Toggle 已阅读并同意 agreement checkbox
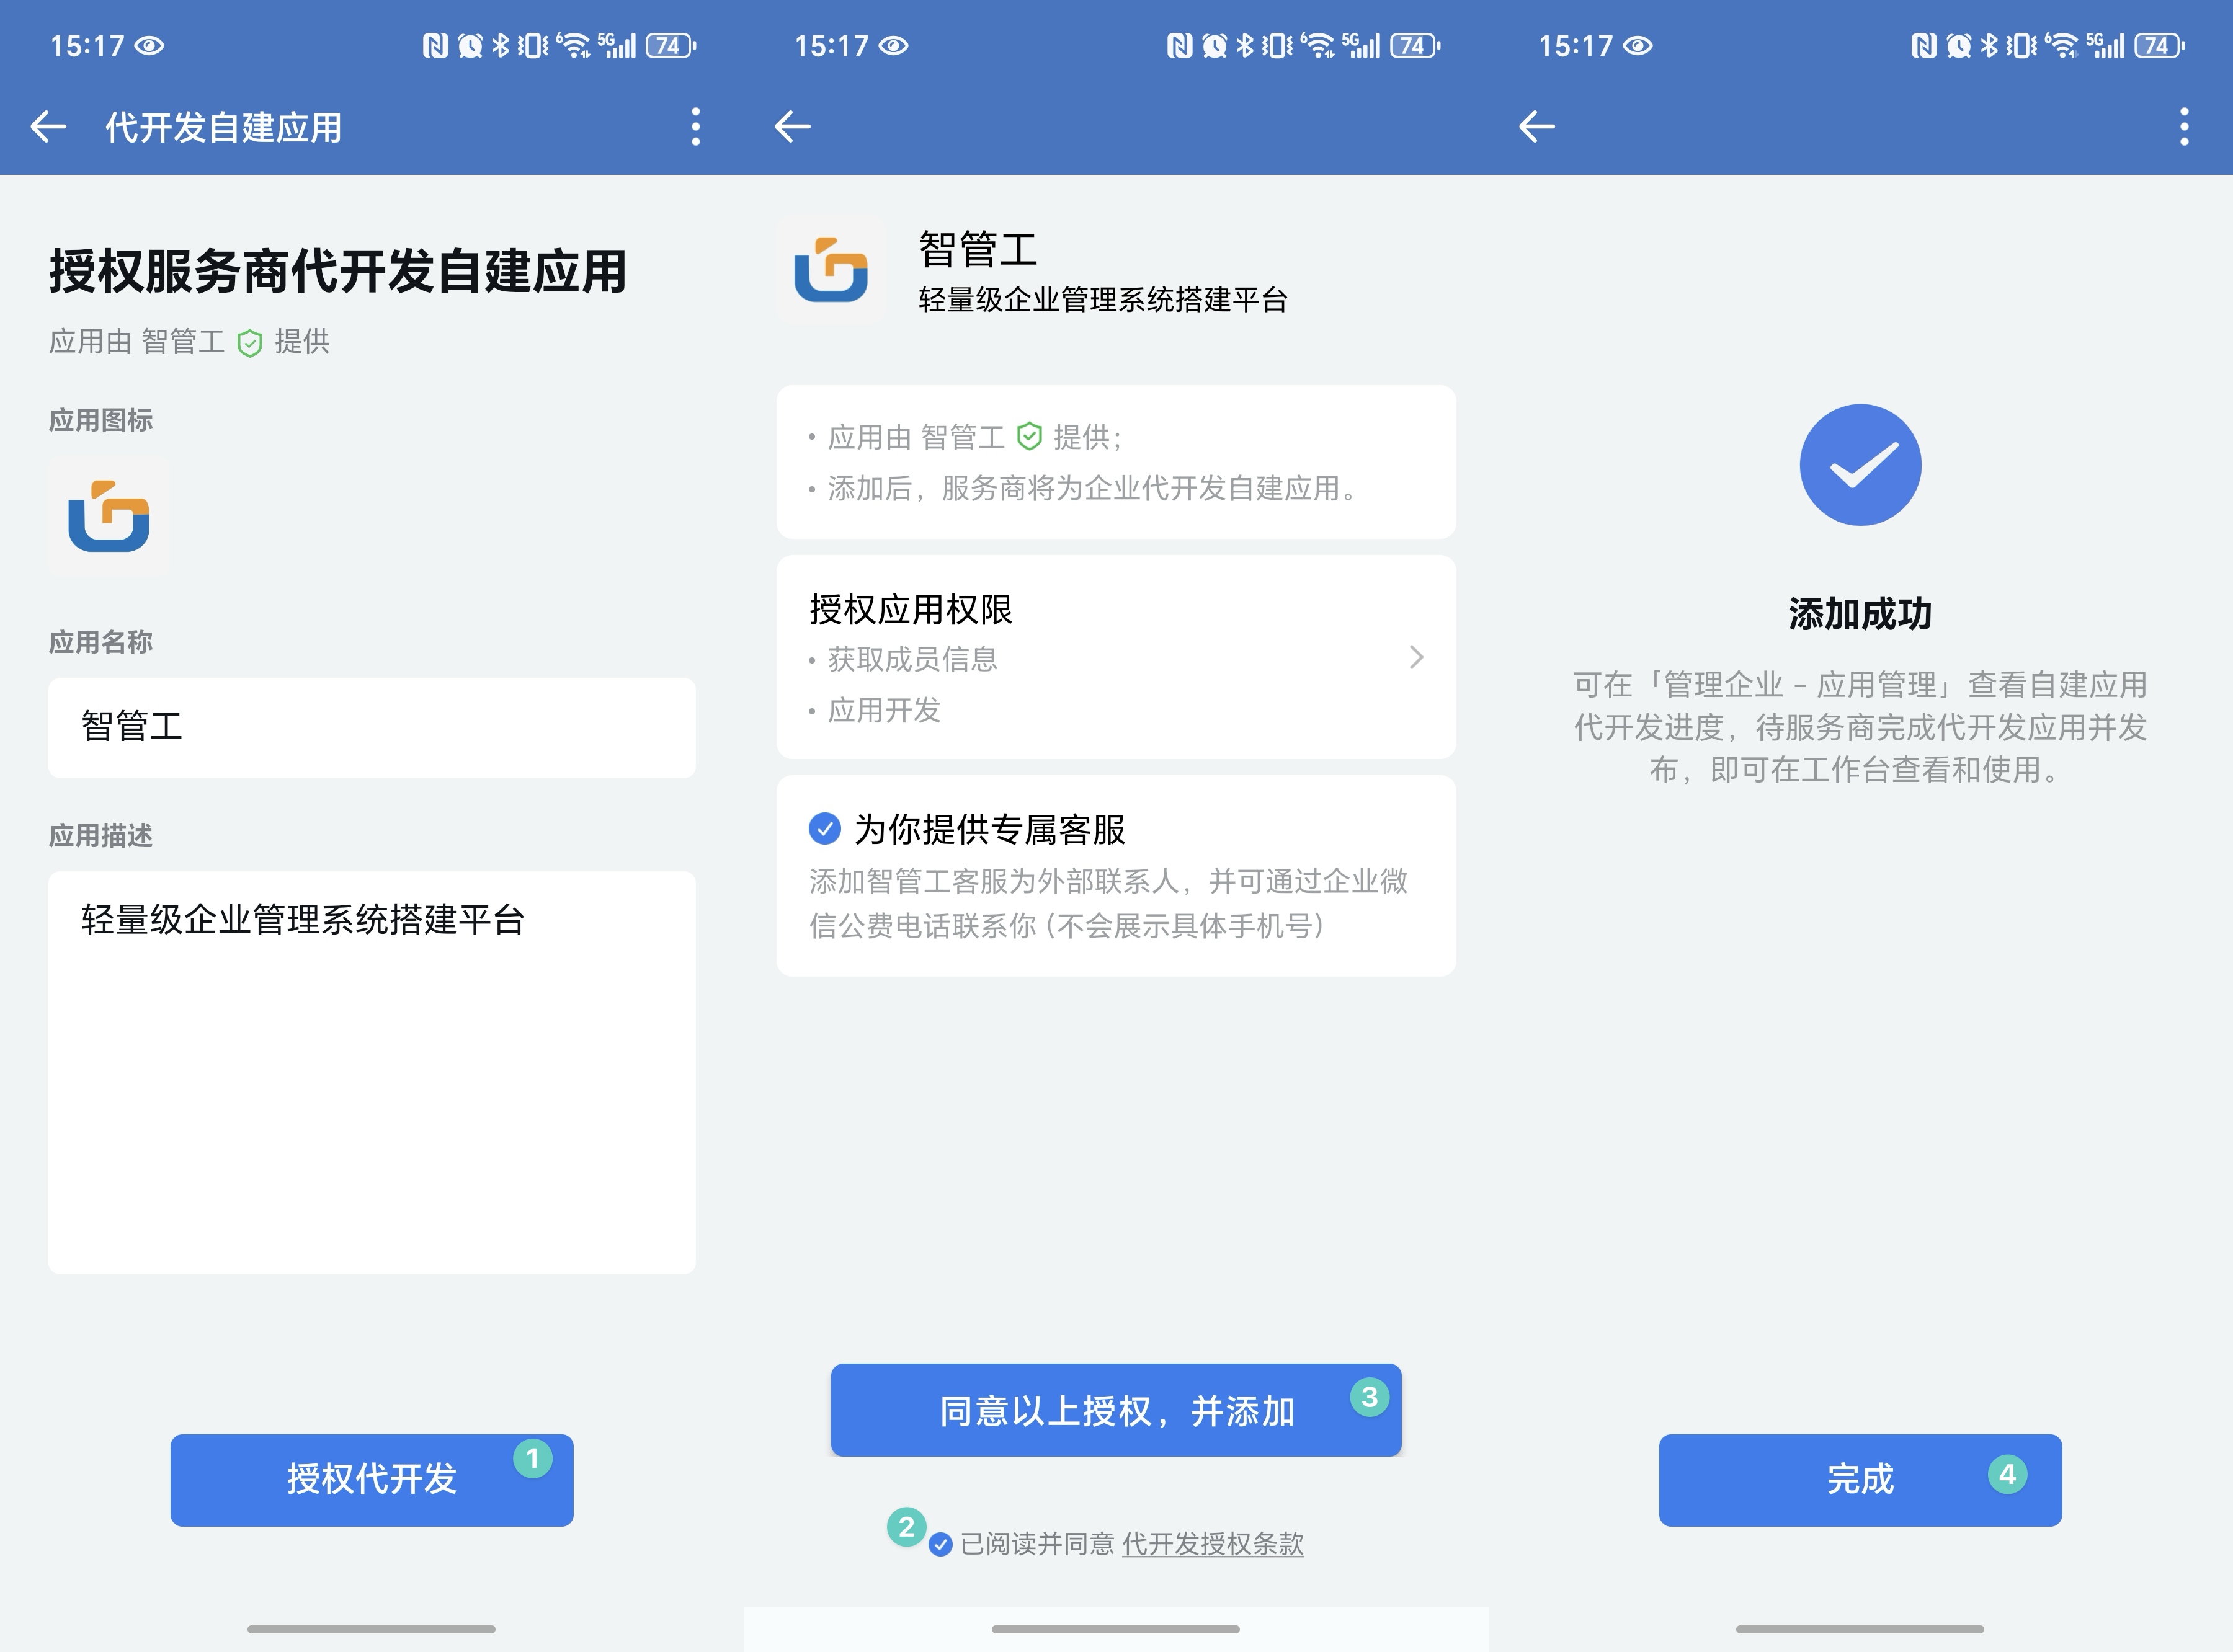The image size is (2233, 1652). tap(940, 1544)
